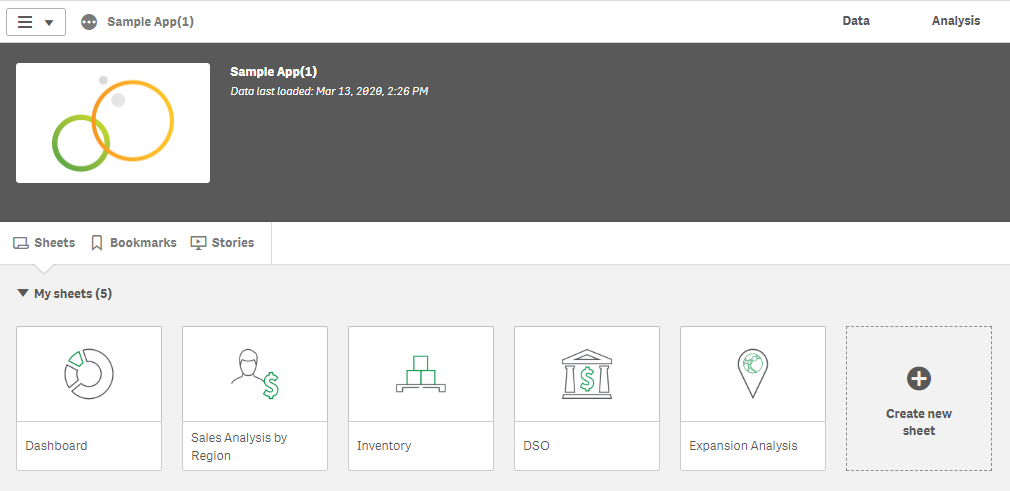Click the app options ellipsis icon
1010x491 pixels.
click(x=89, y=22)
